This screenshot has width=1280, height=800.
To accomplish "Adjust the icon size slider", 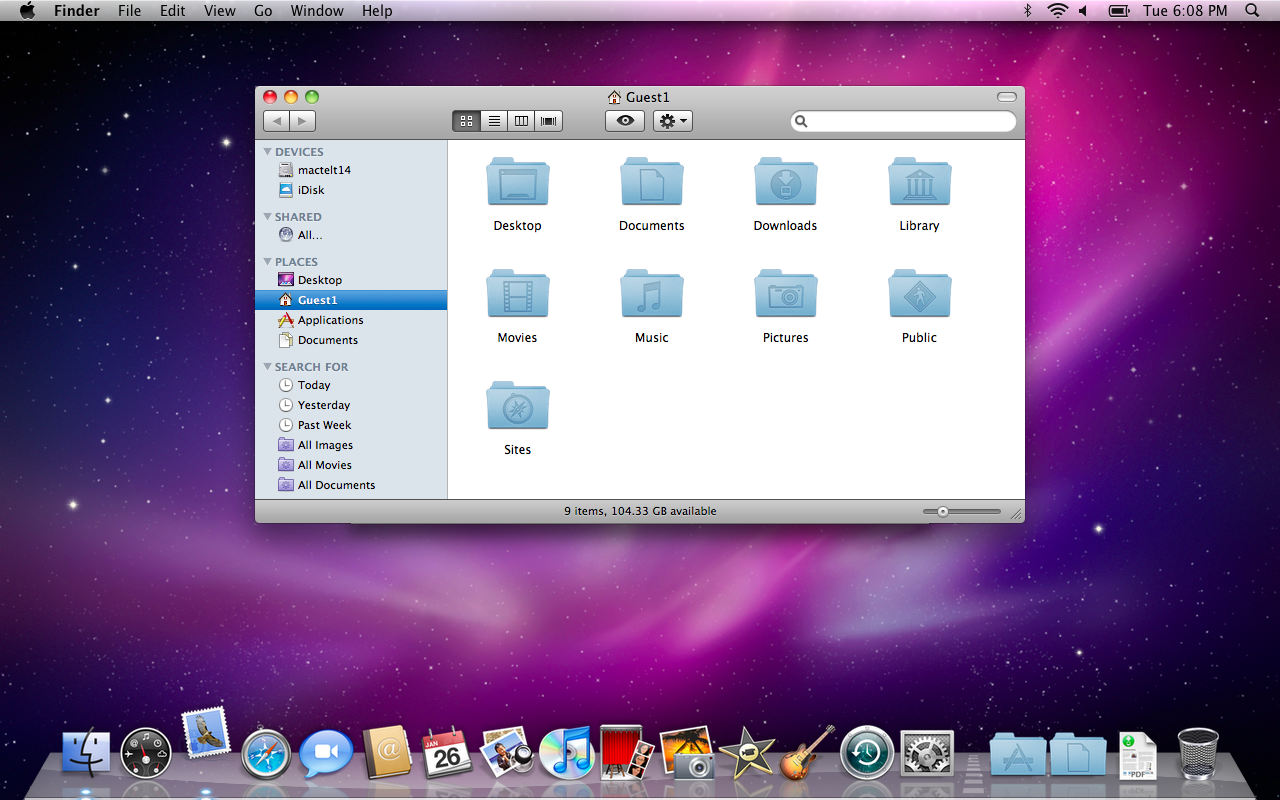I will pyautogui.click(x=943, y=511).
